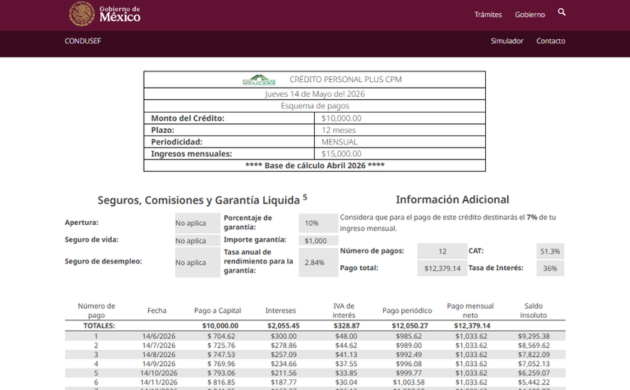Click the Gobierno de México logo

click(x=104, y=14)
